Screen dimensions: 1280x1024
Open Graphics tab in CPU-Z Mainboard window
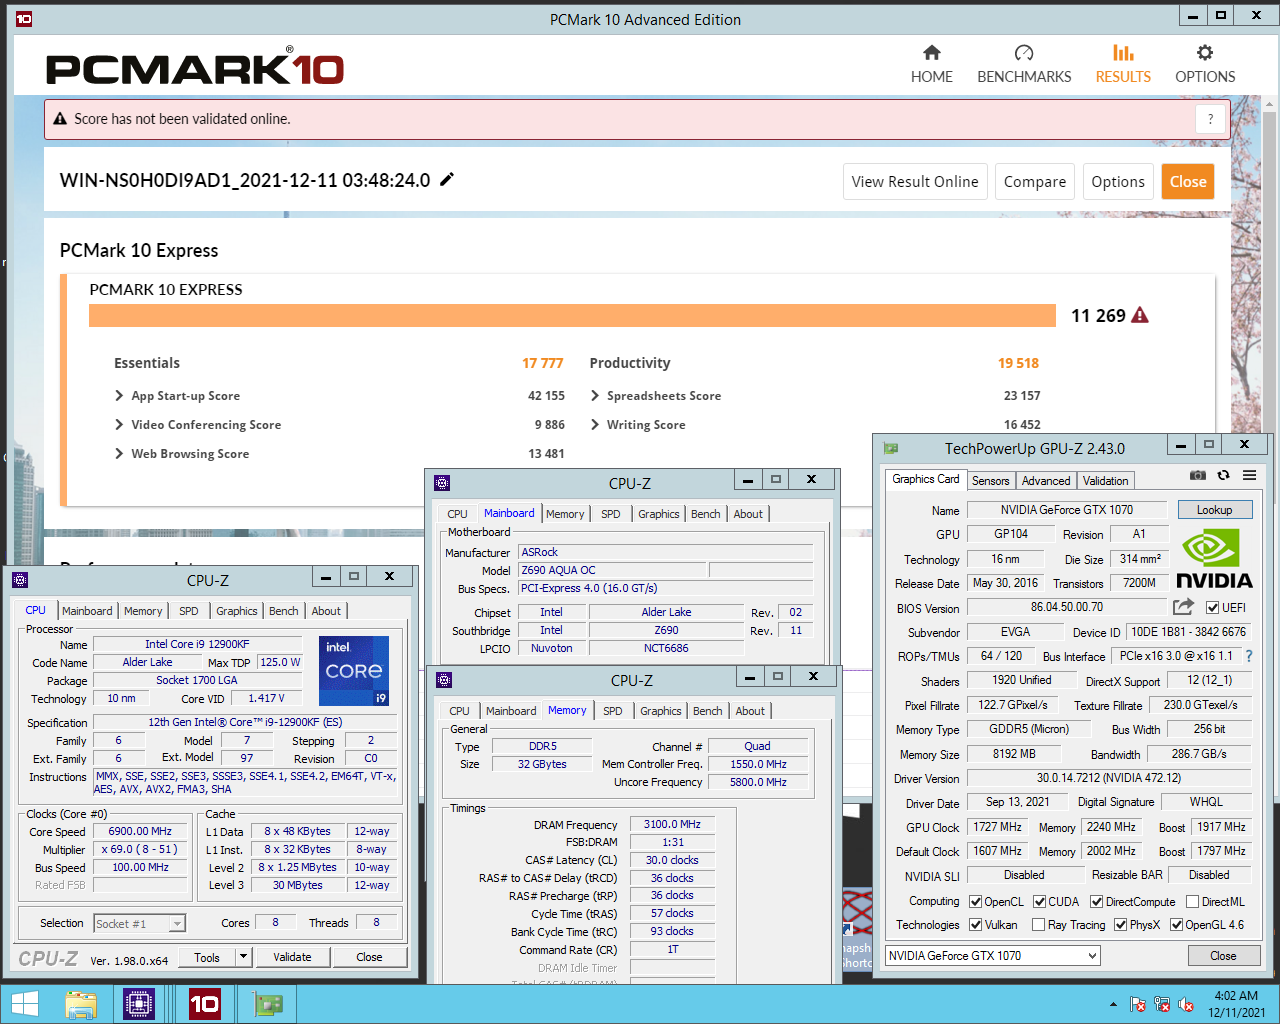pos(659,514)
